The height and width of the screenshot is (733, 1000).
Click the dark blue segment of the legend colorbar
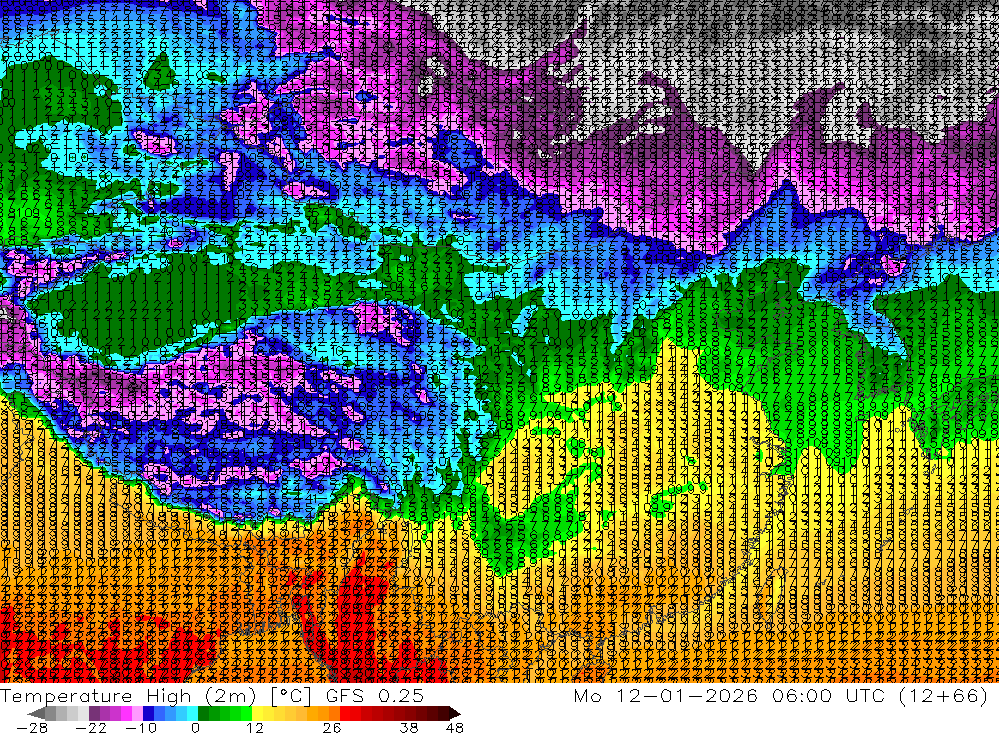148,713
